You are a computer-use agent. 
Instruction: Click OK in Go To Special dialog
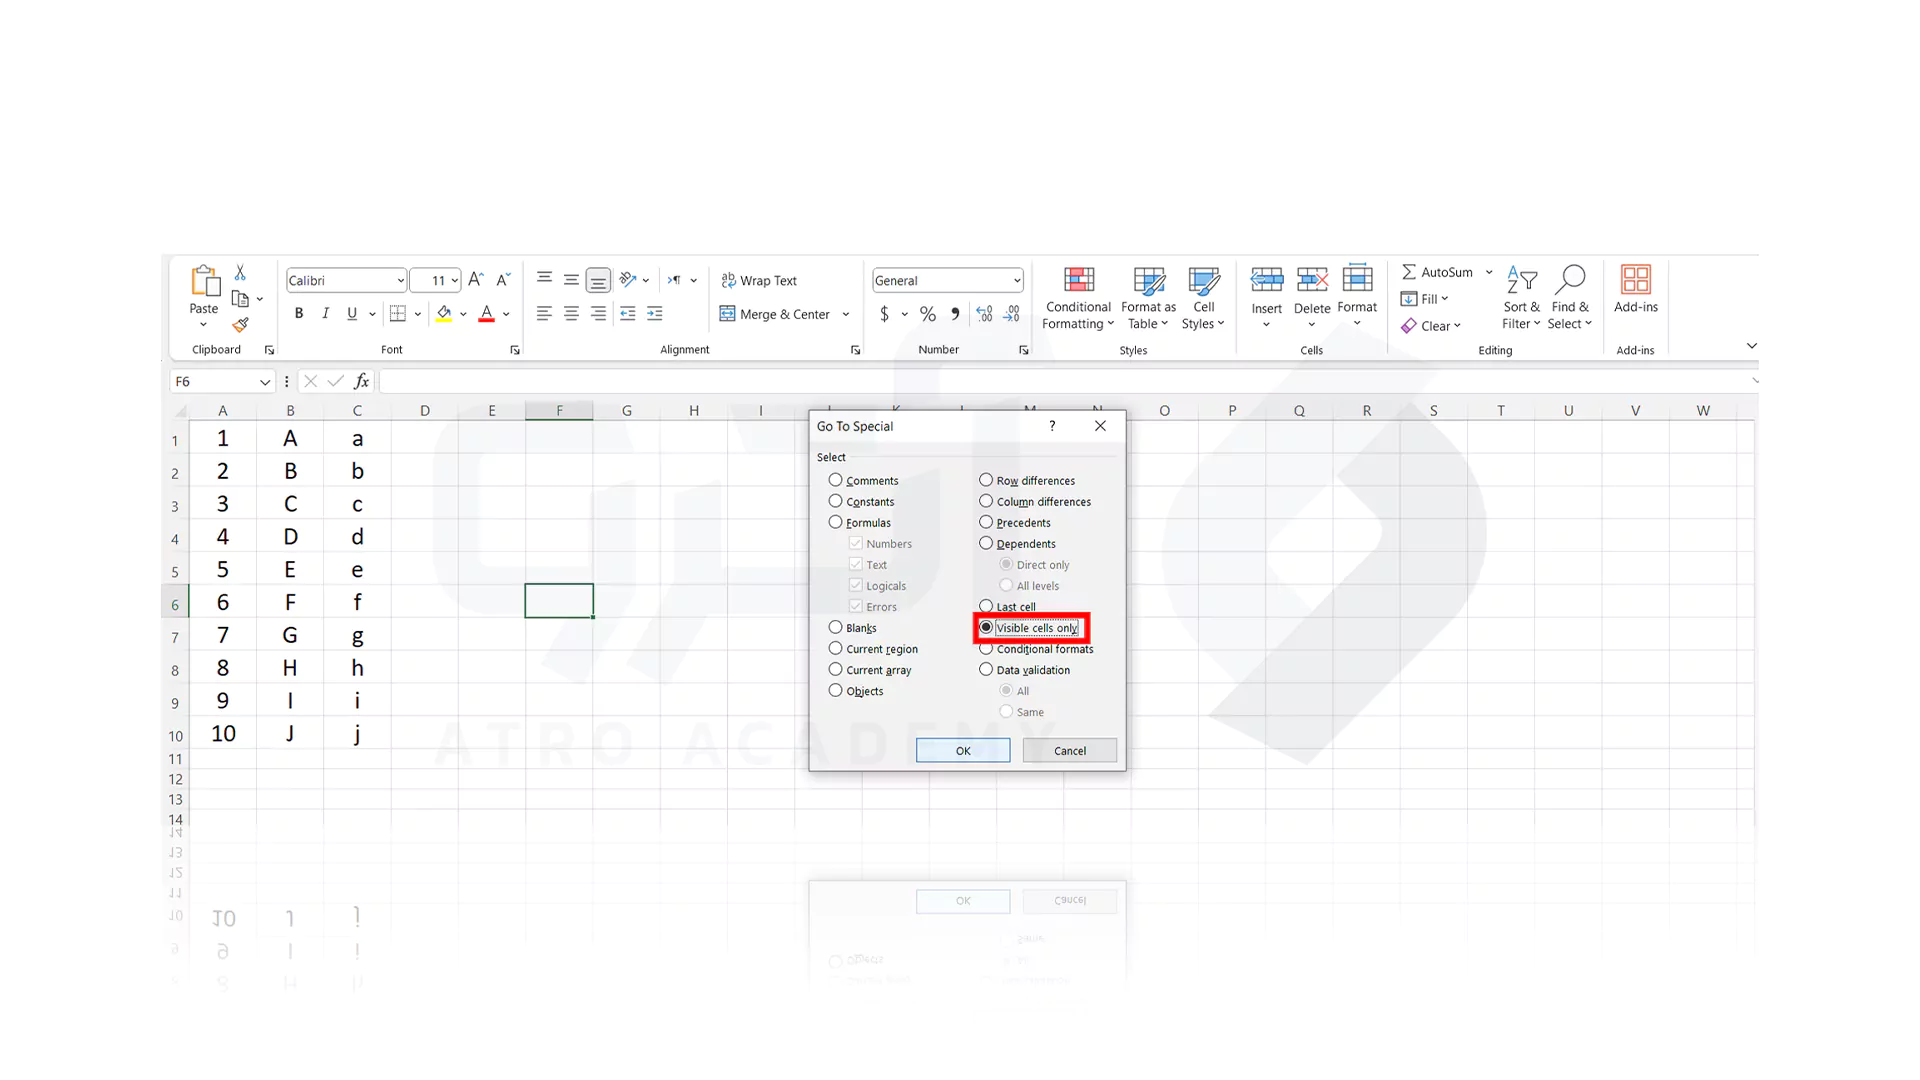[x=963, y=751]
